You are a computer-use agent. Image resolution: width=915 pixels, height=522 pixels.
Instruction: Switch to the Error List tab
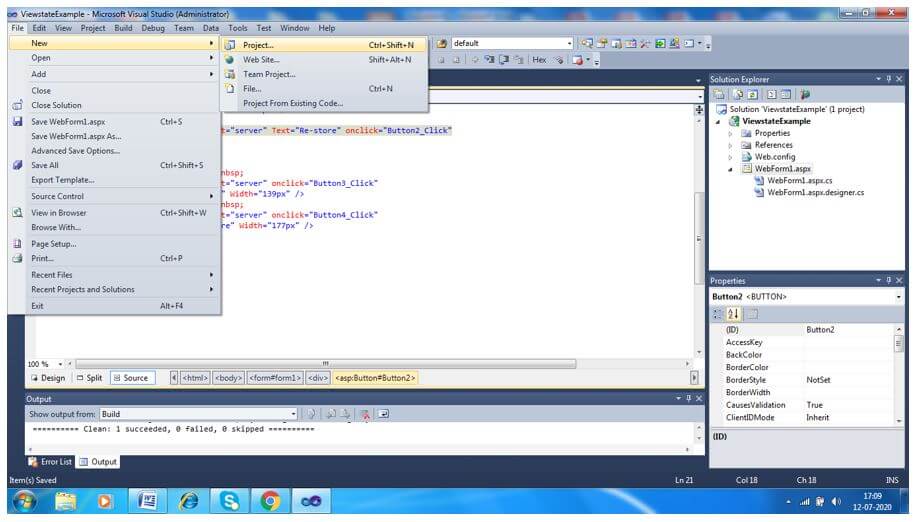click(50, 462)
